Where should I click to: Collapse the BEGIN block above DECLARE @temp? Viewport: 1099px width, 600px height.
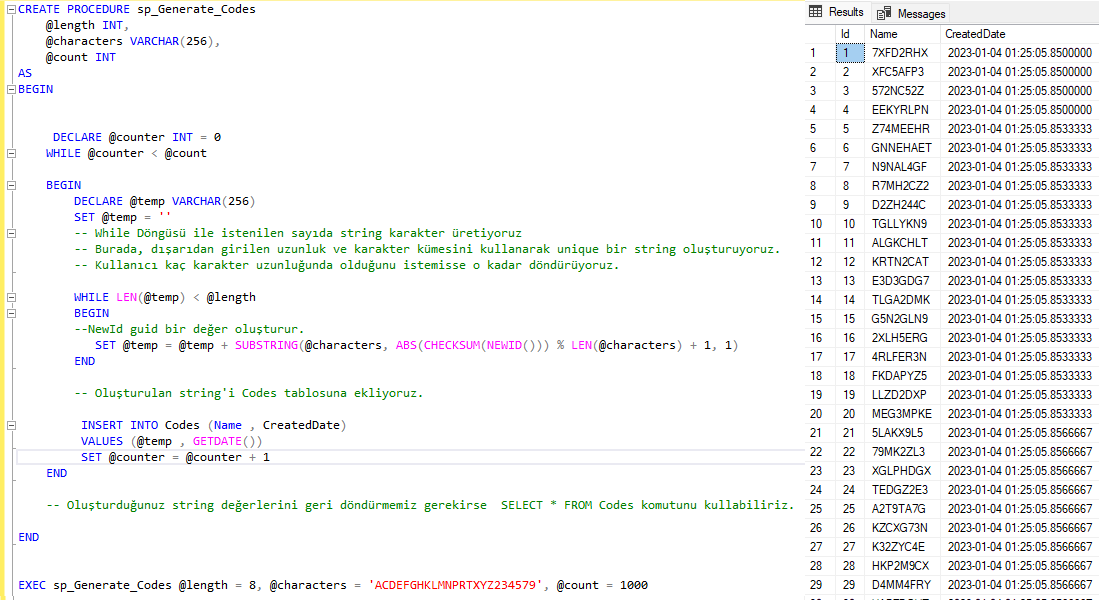click(11, 185)
